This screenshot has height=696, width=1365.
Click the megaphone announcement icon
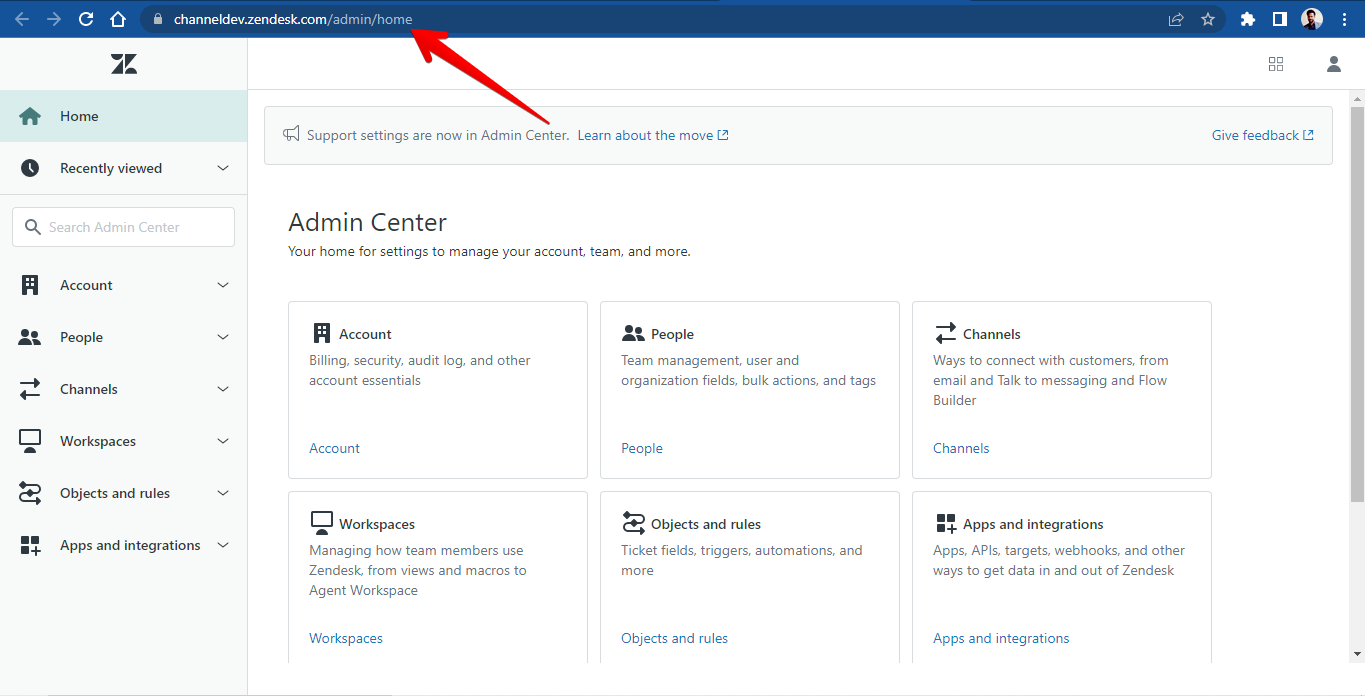click(x=292, y=134)
